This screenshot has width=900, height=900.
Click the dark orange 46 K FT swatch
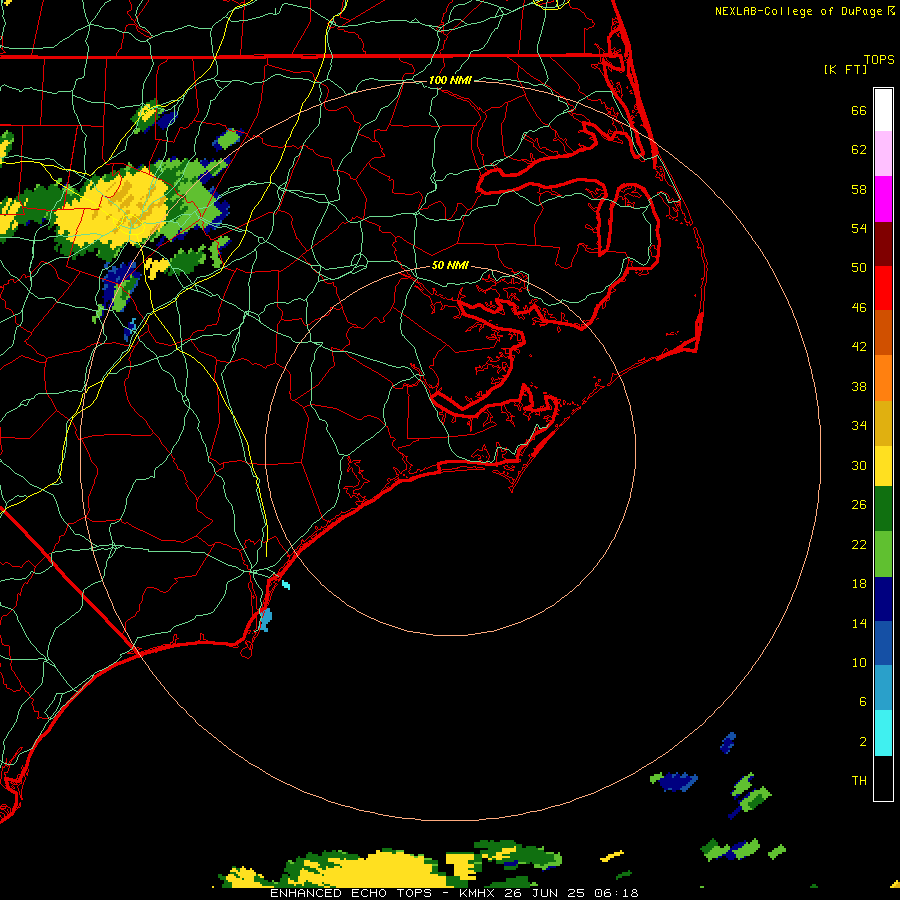[883, 332]
